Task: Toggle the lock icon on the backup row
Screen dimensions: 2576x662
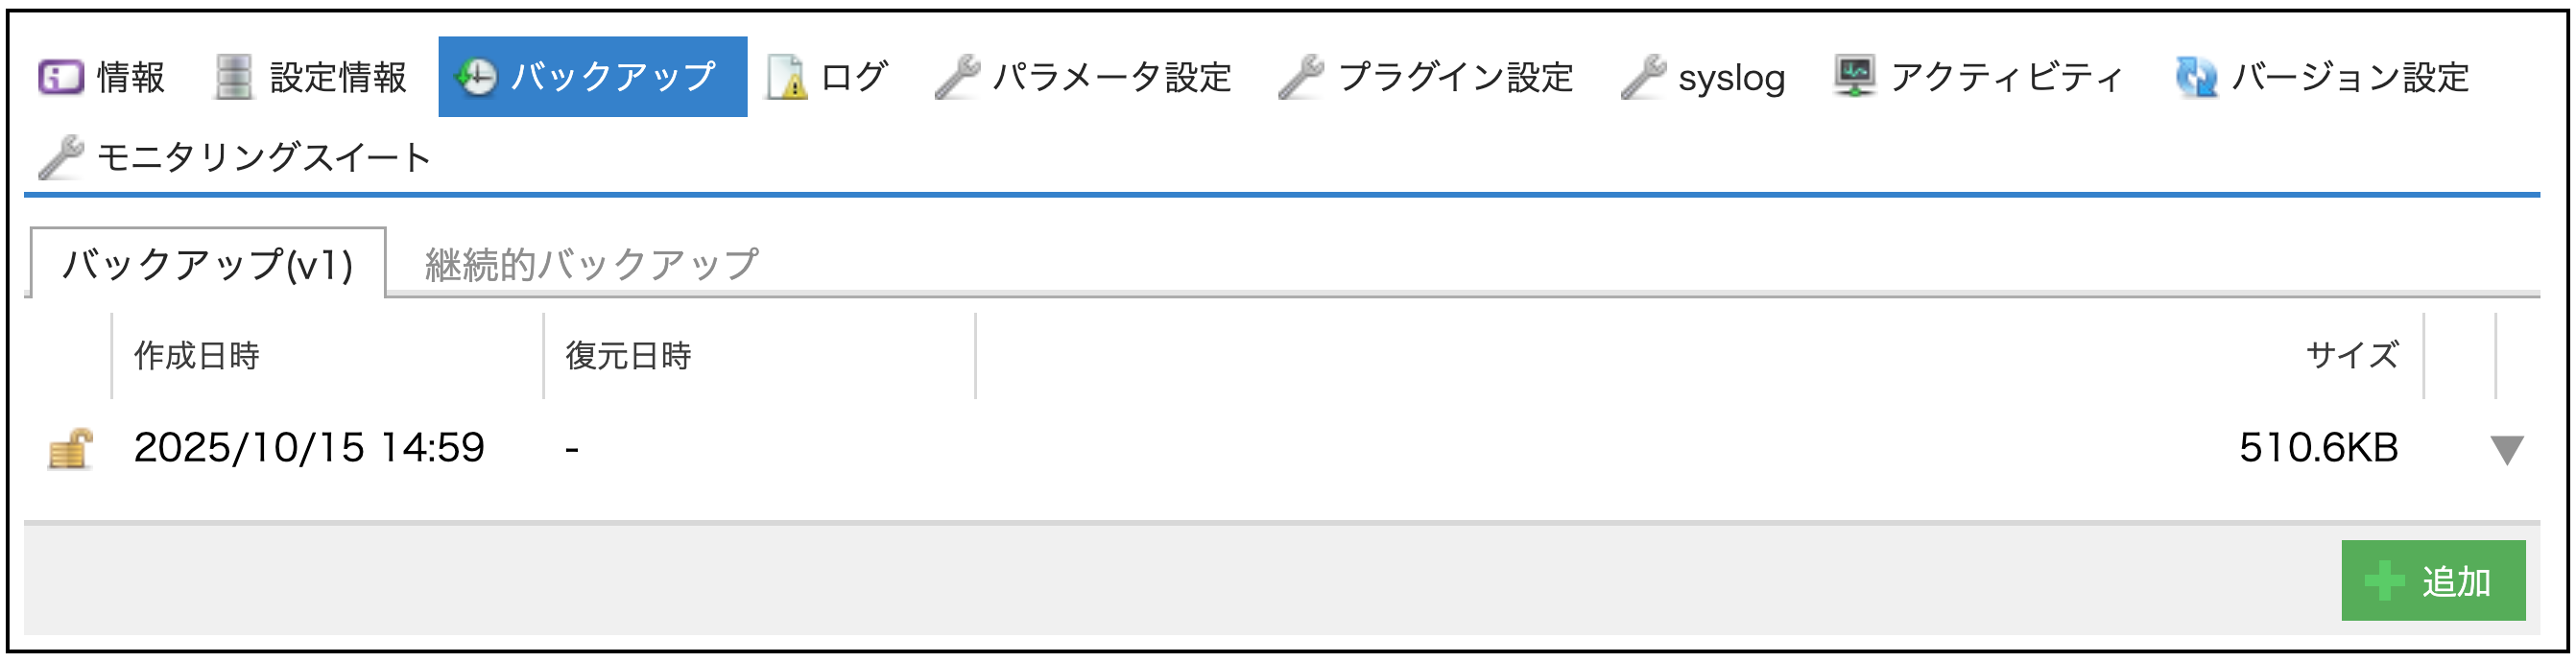Action: pyautogui.click(x=70, y=449)
